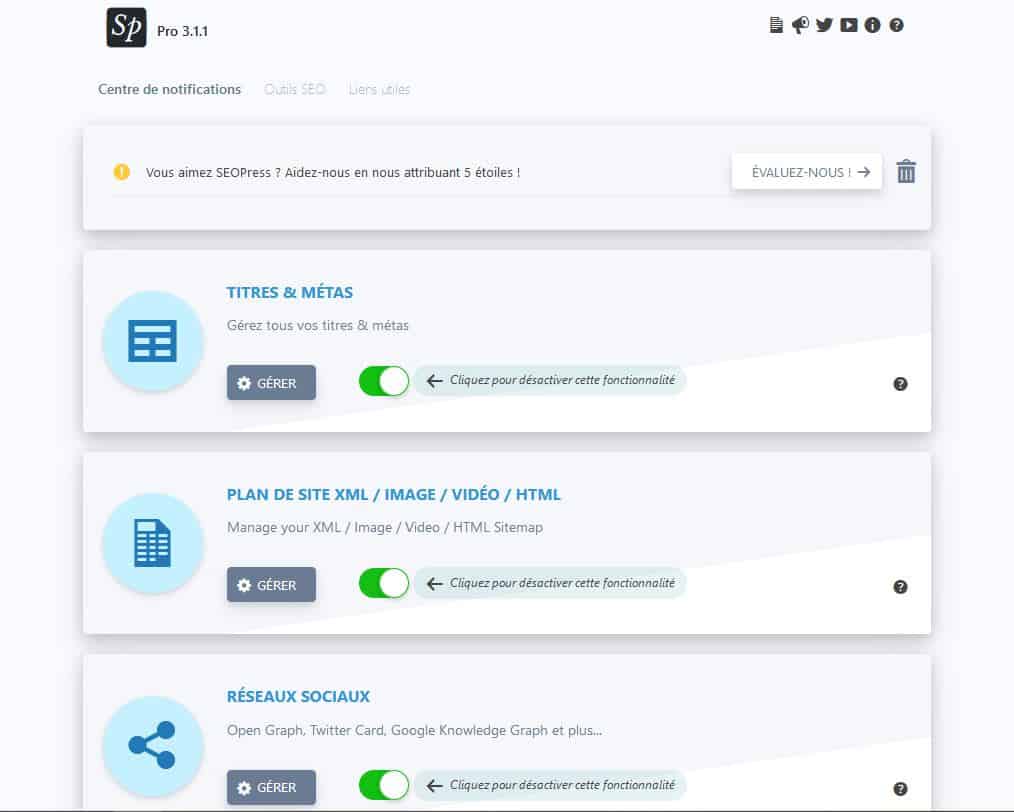This screenshot has height=812, width=1014.
Task: Click the deactivate hint beside Titres & Métas toggle
Action: pos(550,380)
